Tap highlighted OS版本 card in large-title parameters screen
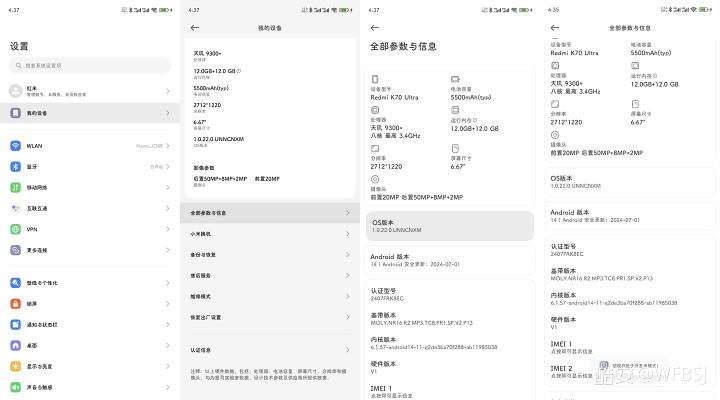 tap(450, 226)
